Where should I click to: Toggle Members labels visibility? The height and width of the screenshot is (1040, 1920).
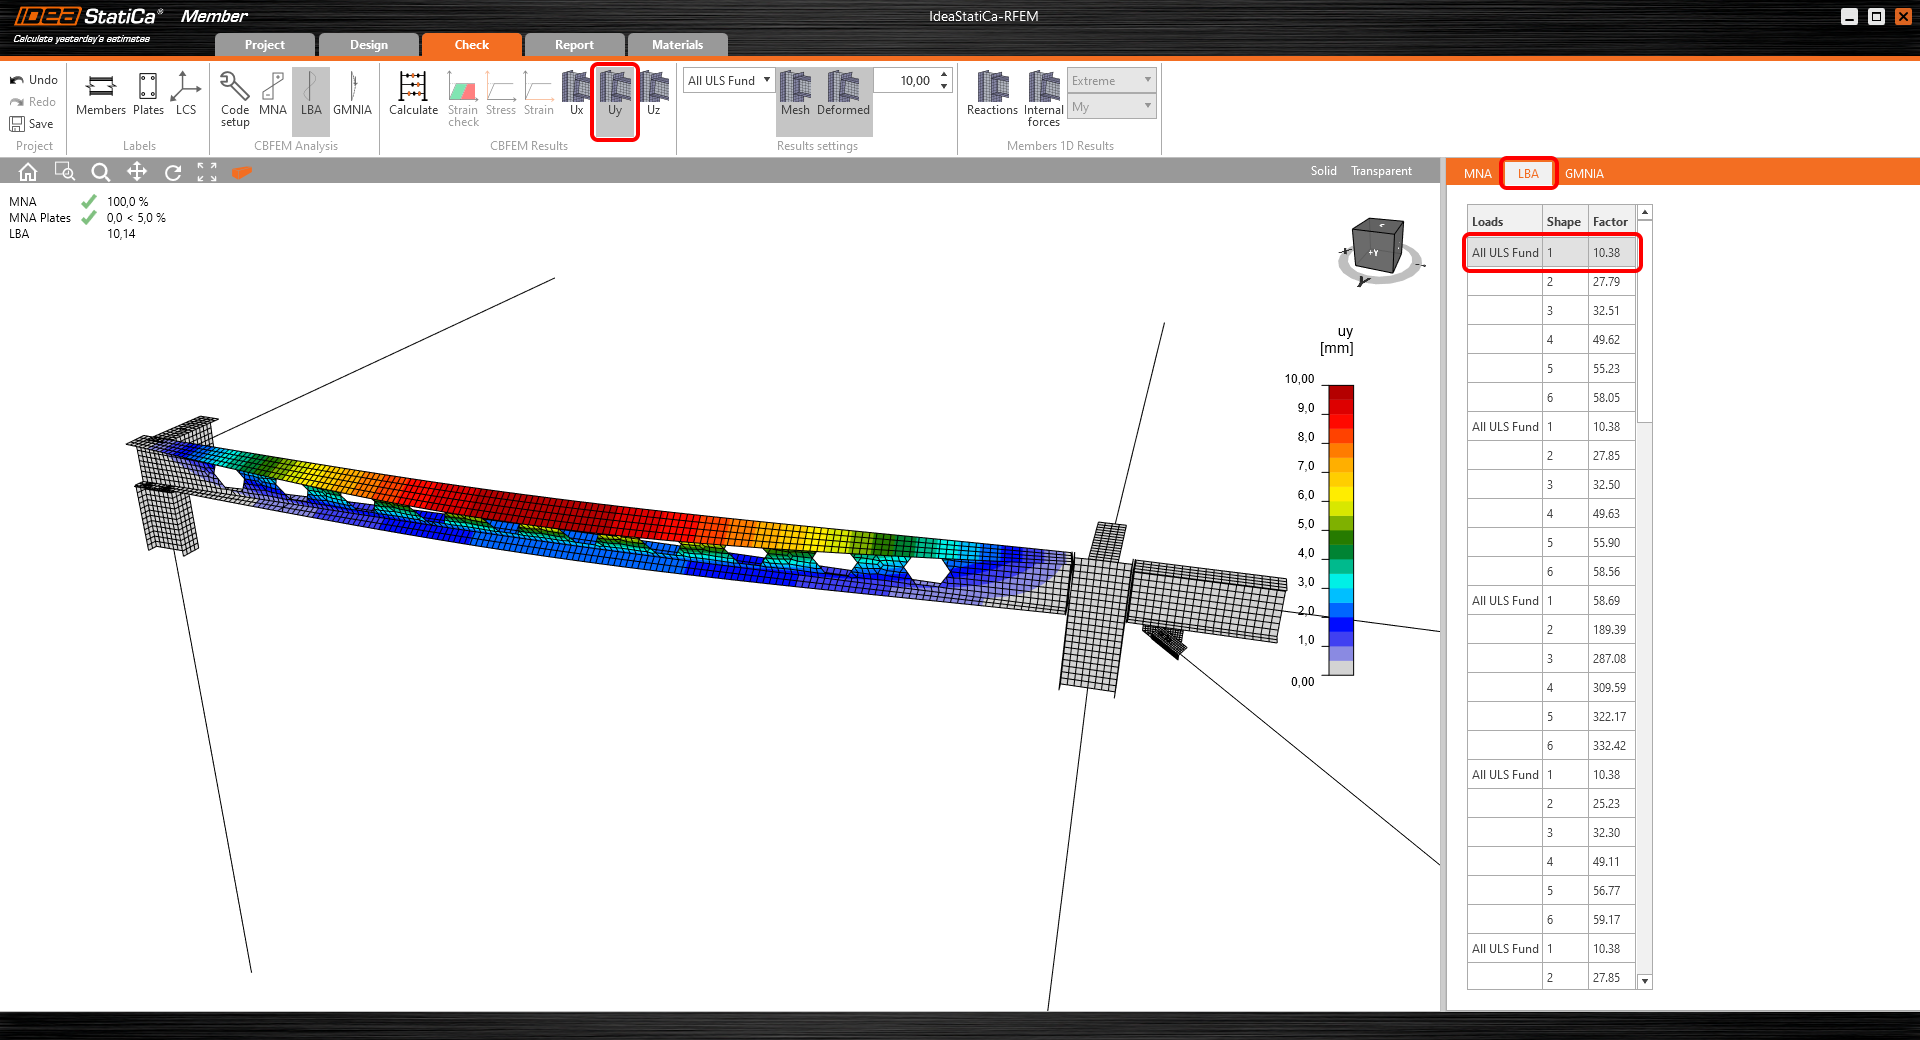tap(101, 94)
